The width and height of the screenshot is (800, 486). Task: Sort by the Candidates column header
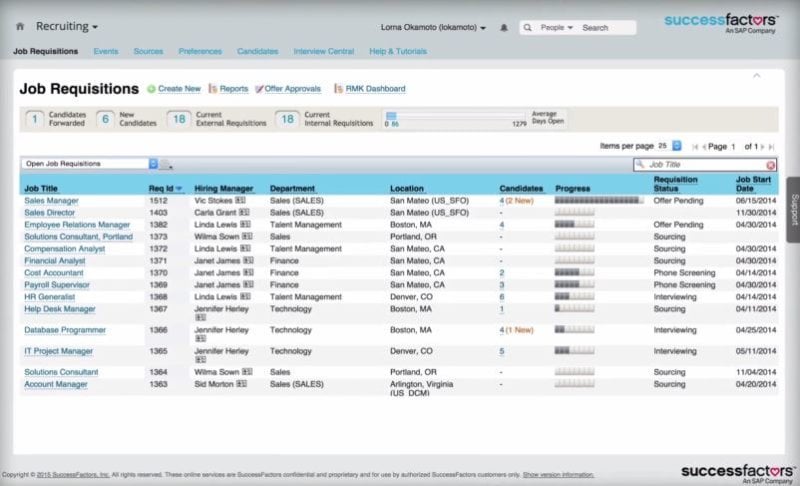coord(521,189)
